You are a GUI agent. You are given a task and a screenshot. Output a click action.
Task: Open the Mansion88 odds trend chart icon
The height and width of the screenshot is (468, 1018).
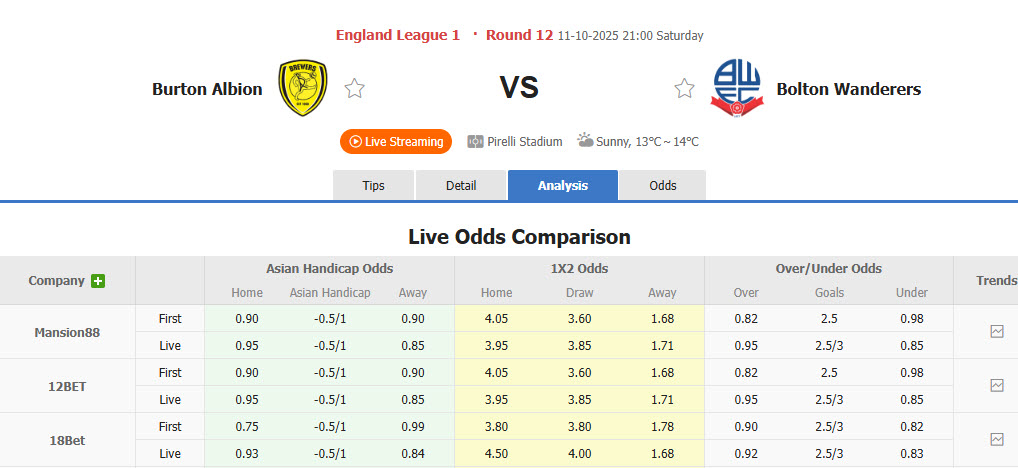pos(997,331)
